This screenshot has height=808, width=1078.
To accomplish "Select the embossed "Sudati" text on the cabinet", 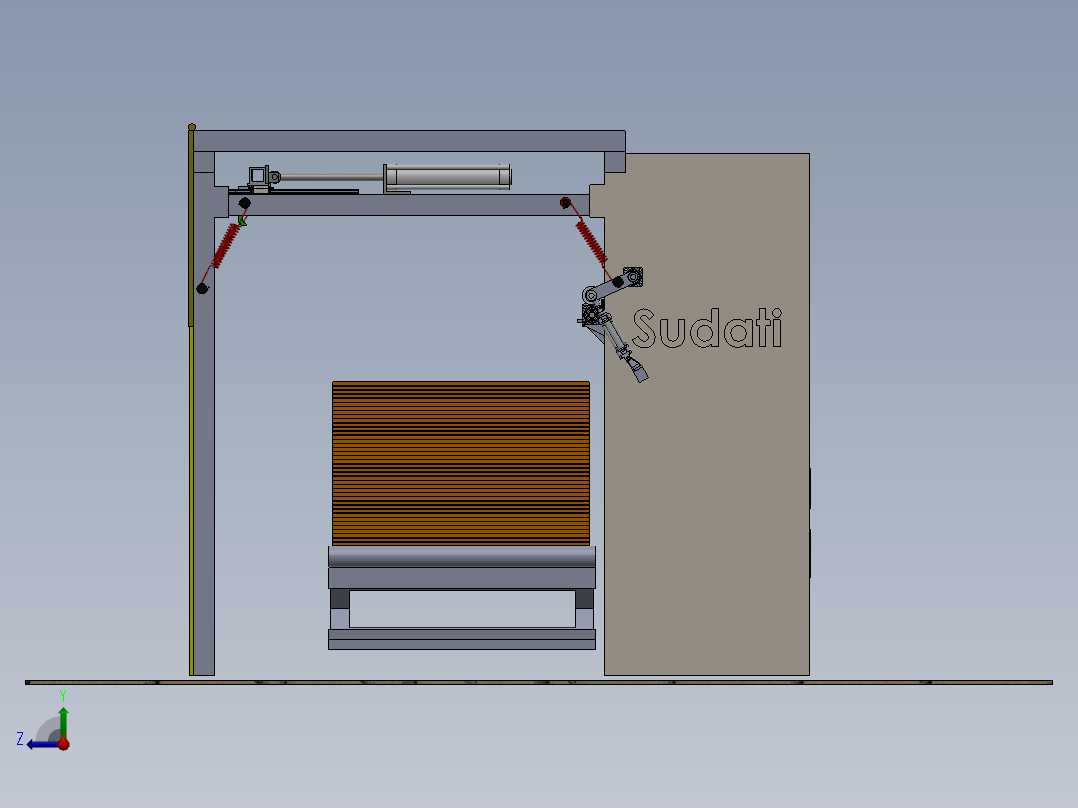I will coord(707,329).
